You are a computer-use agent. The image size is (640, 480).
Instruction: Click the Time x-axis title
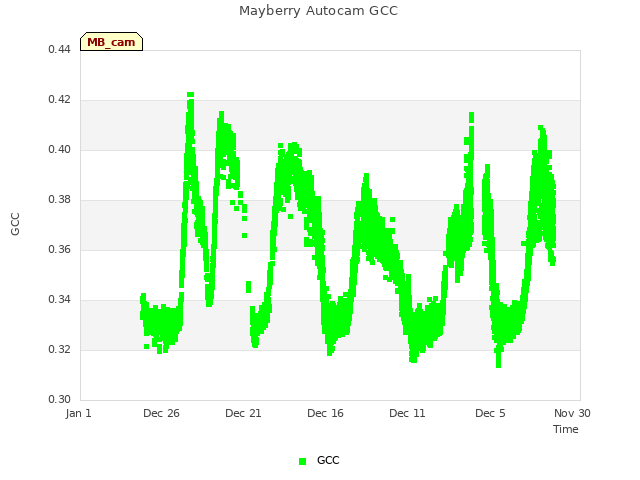566,429
